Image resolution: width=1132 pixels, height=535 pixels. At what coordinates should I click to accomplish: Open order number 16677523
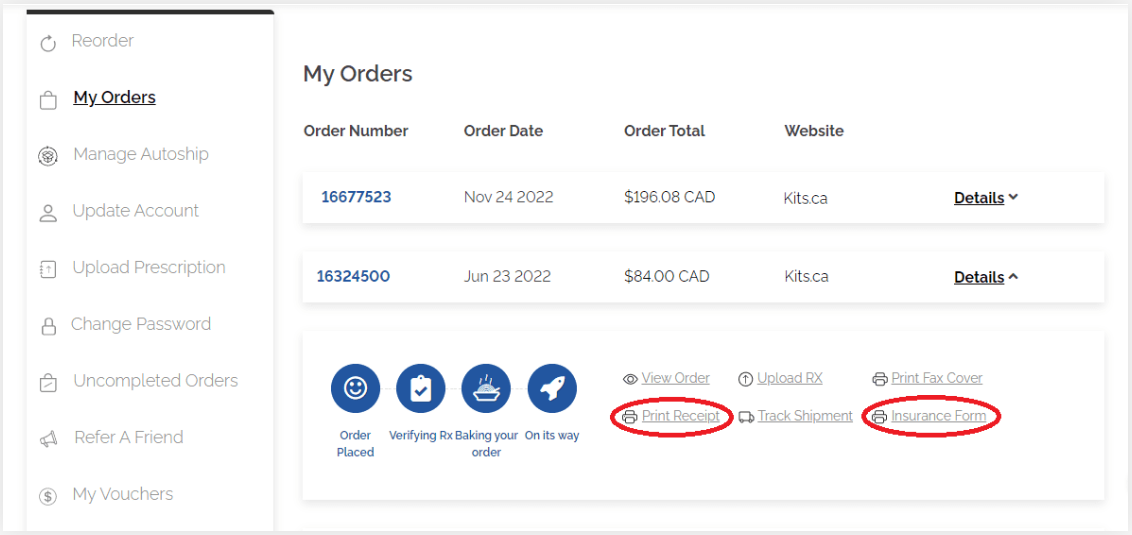pos(356,197)
